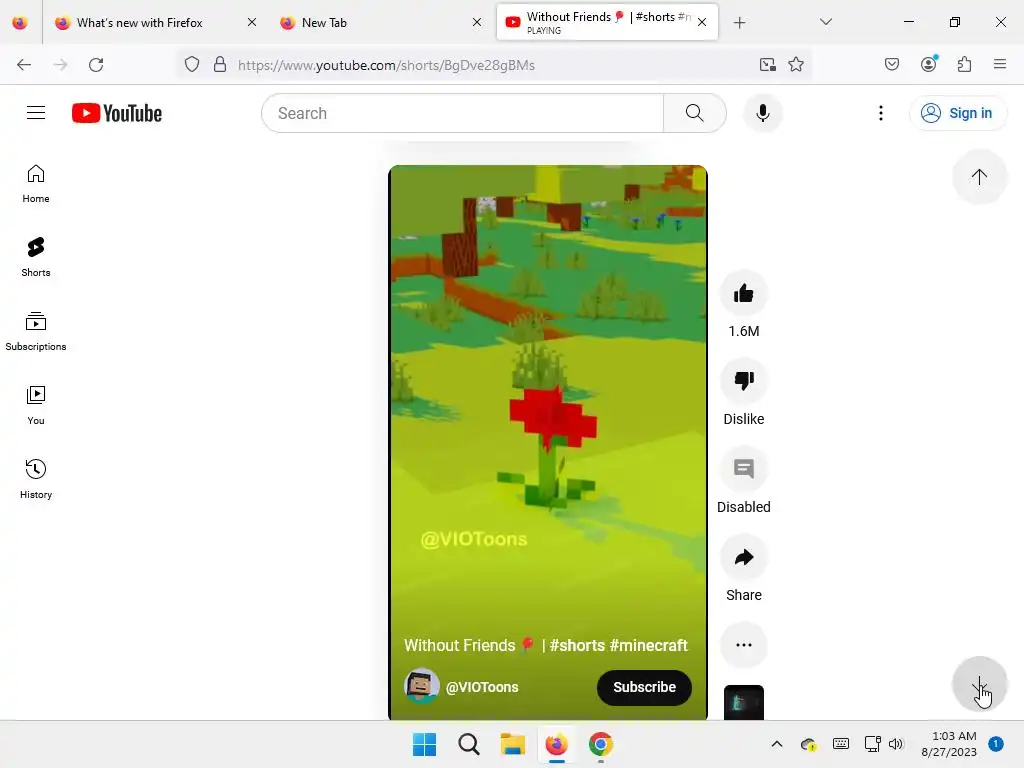The width and height of the screenshot is (1024, 768).
Task: Open the tracking protection shield
Action: click(x=192, y=65)
